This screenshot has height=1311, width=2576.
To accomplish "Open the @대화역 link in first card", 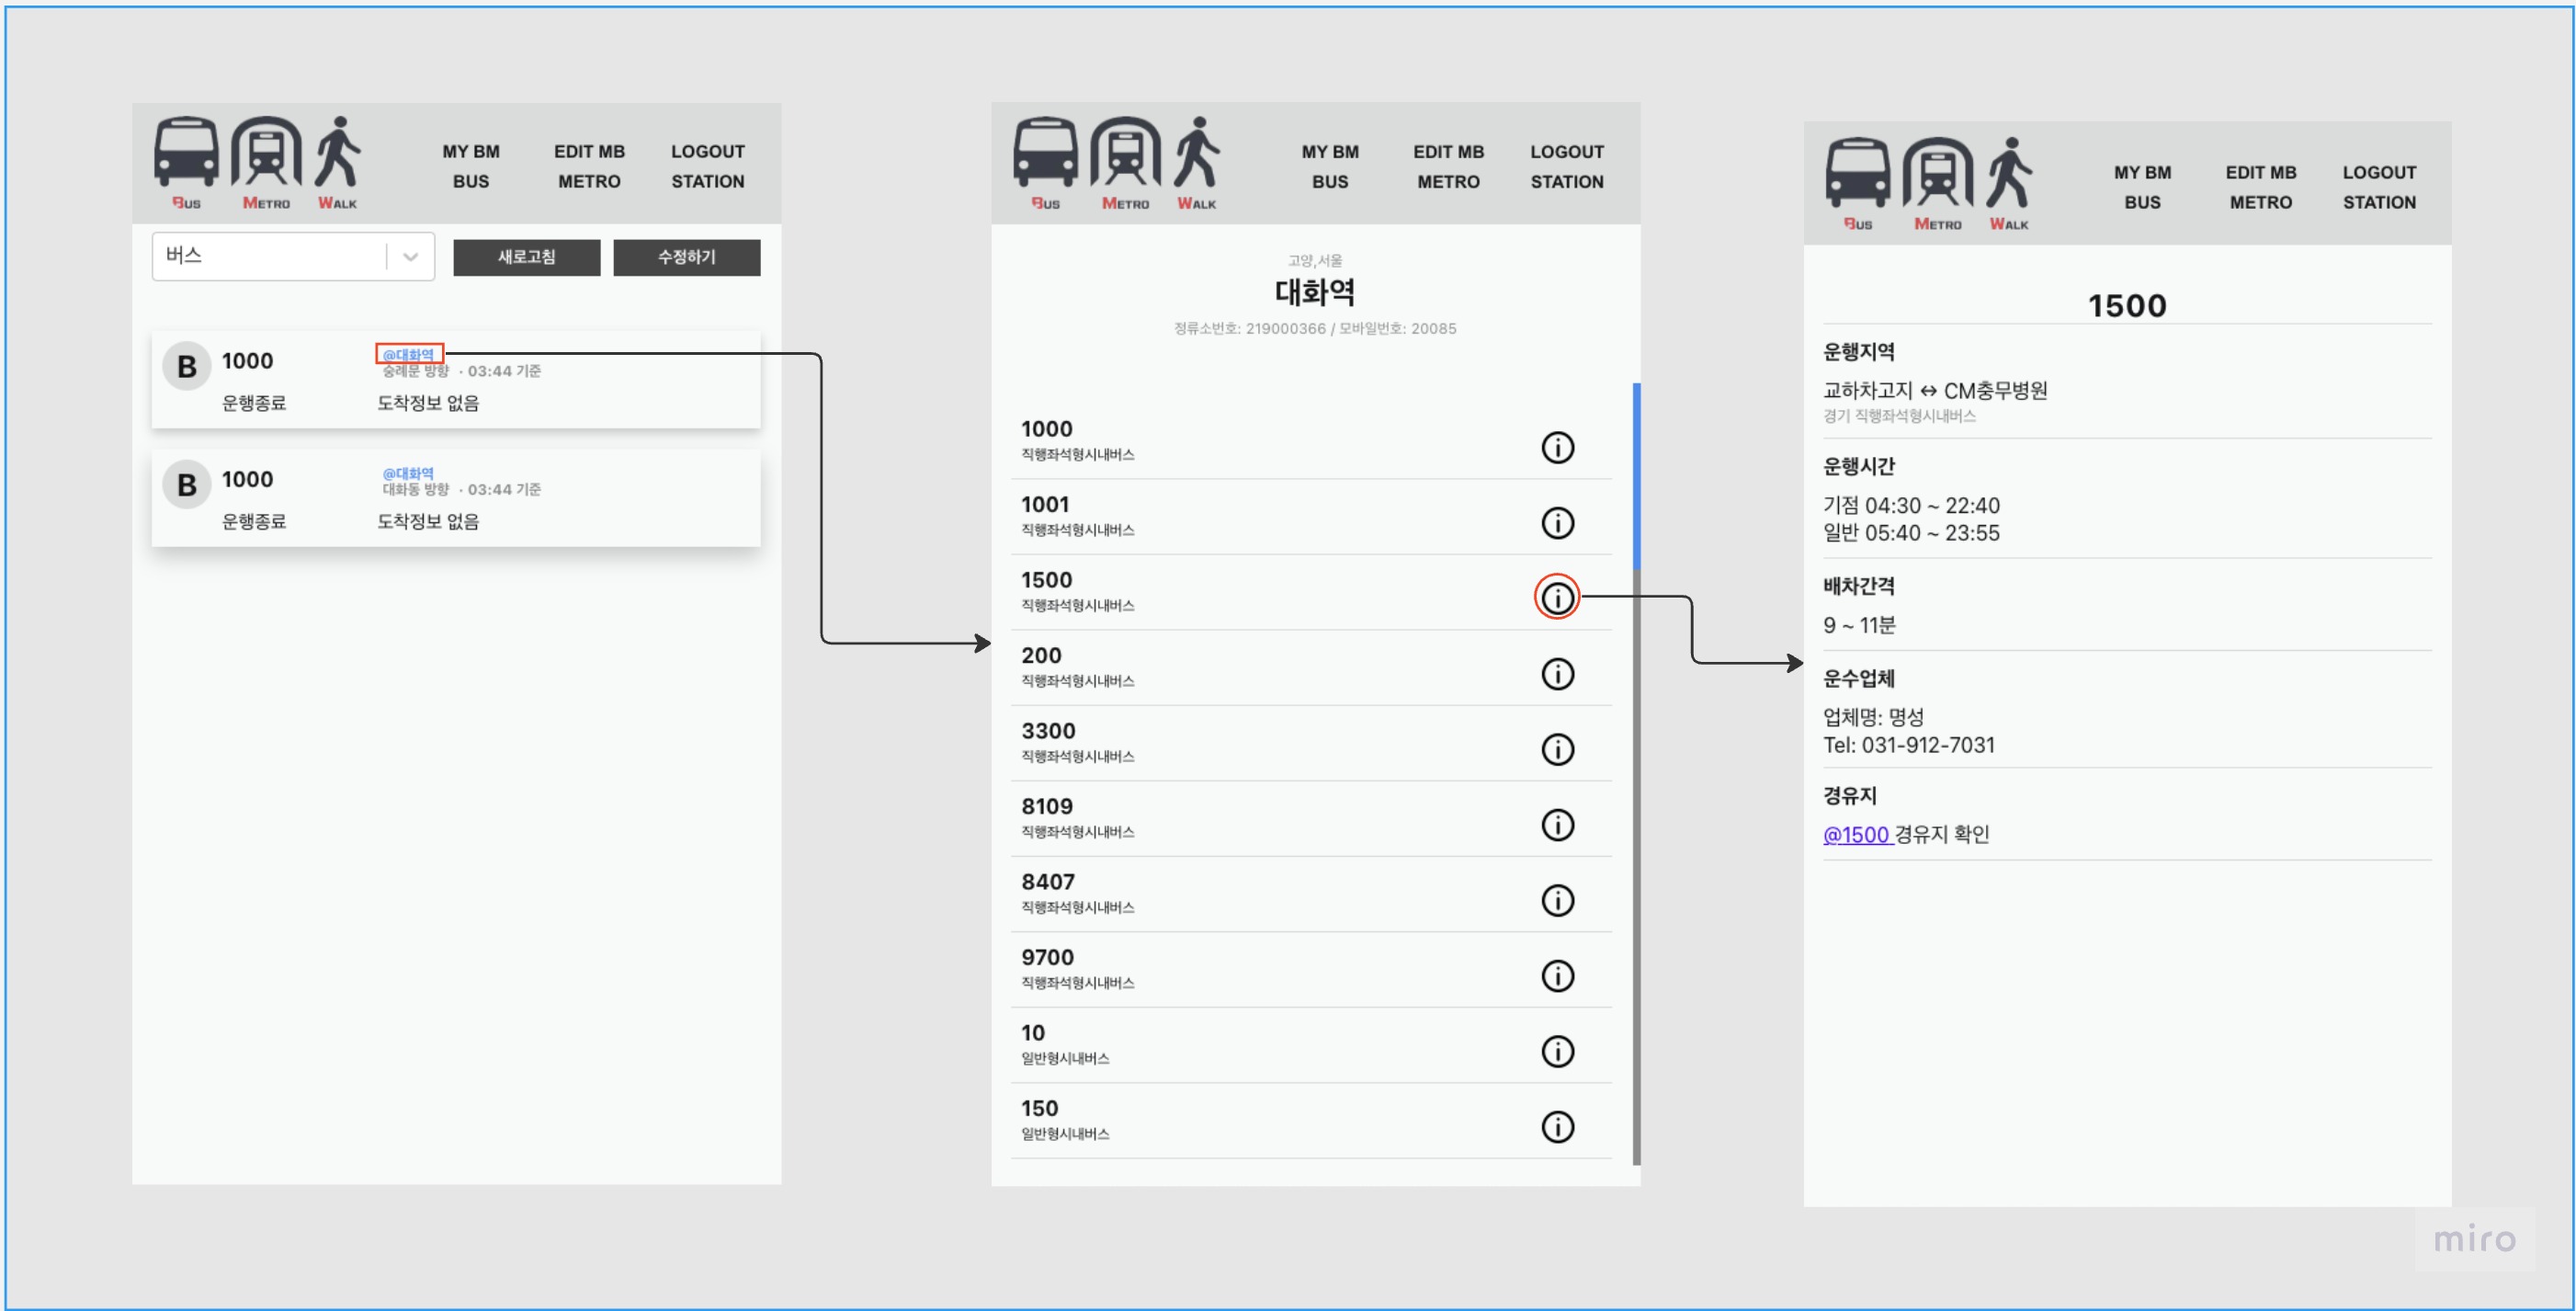I will pyautogui.click(x=408, y=354).
